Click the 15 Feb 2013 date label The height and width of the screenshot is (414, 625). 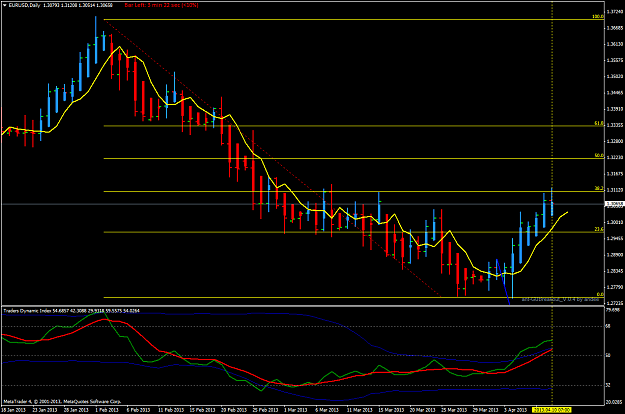tap(202, 410)
